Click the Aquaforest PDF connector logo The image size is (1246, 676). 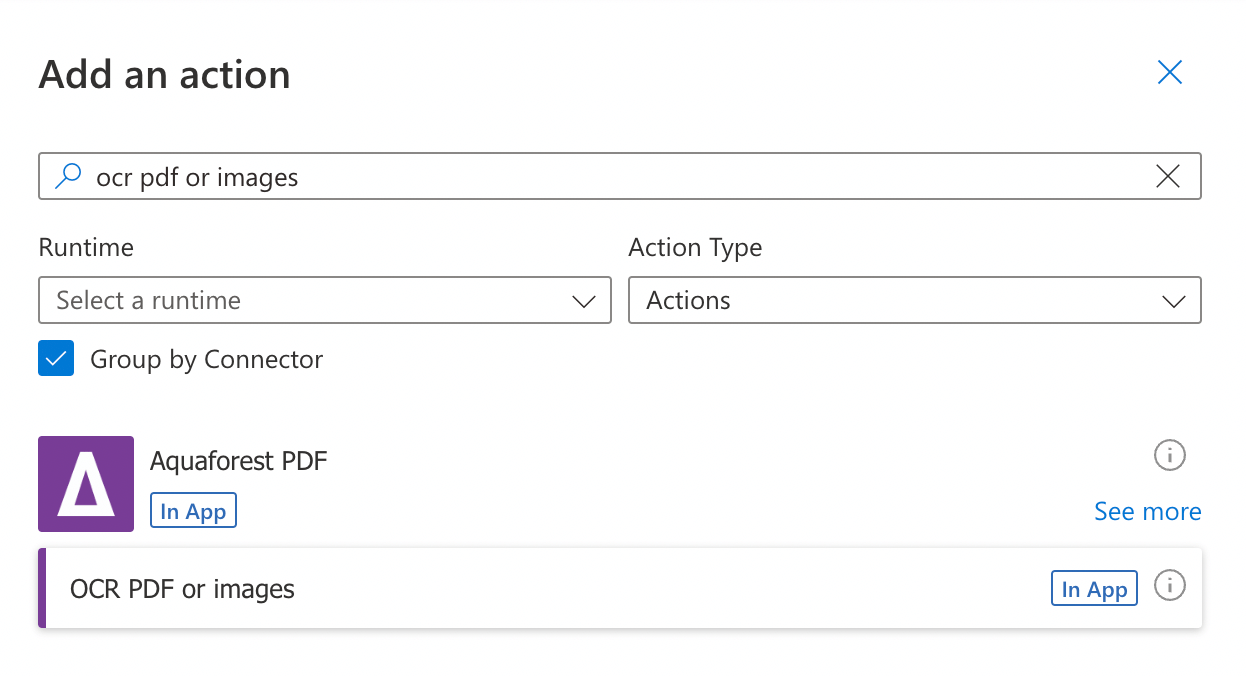click(x=85, y=484)
